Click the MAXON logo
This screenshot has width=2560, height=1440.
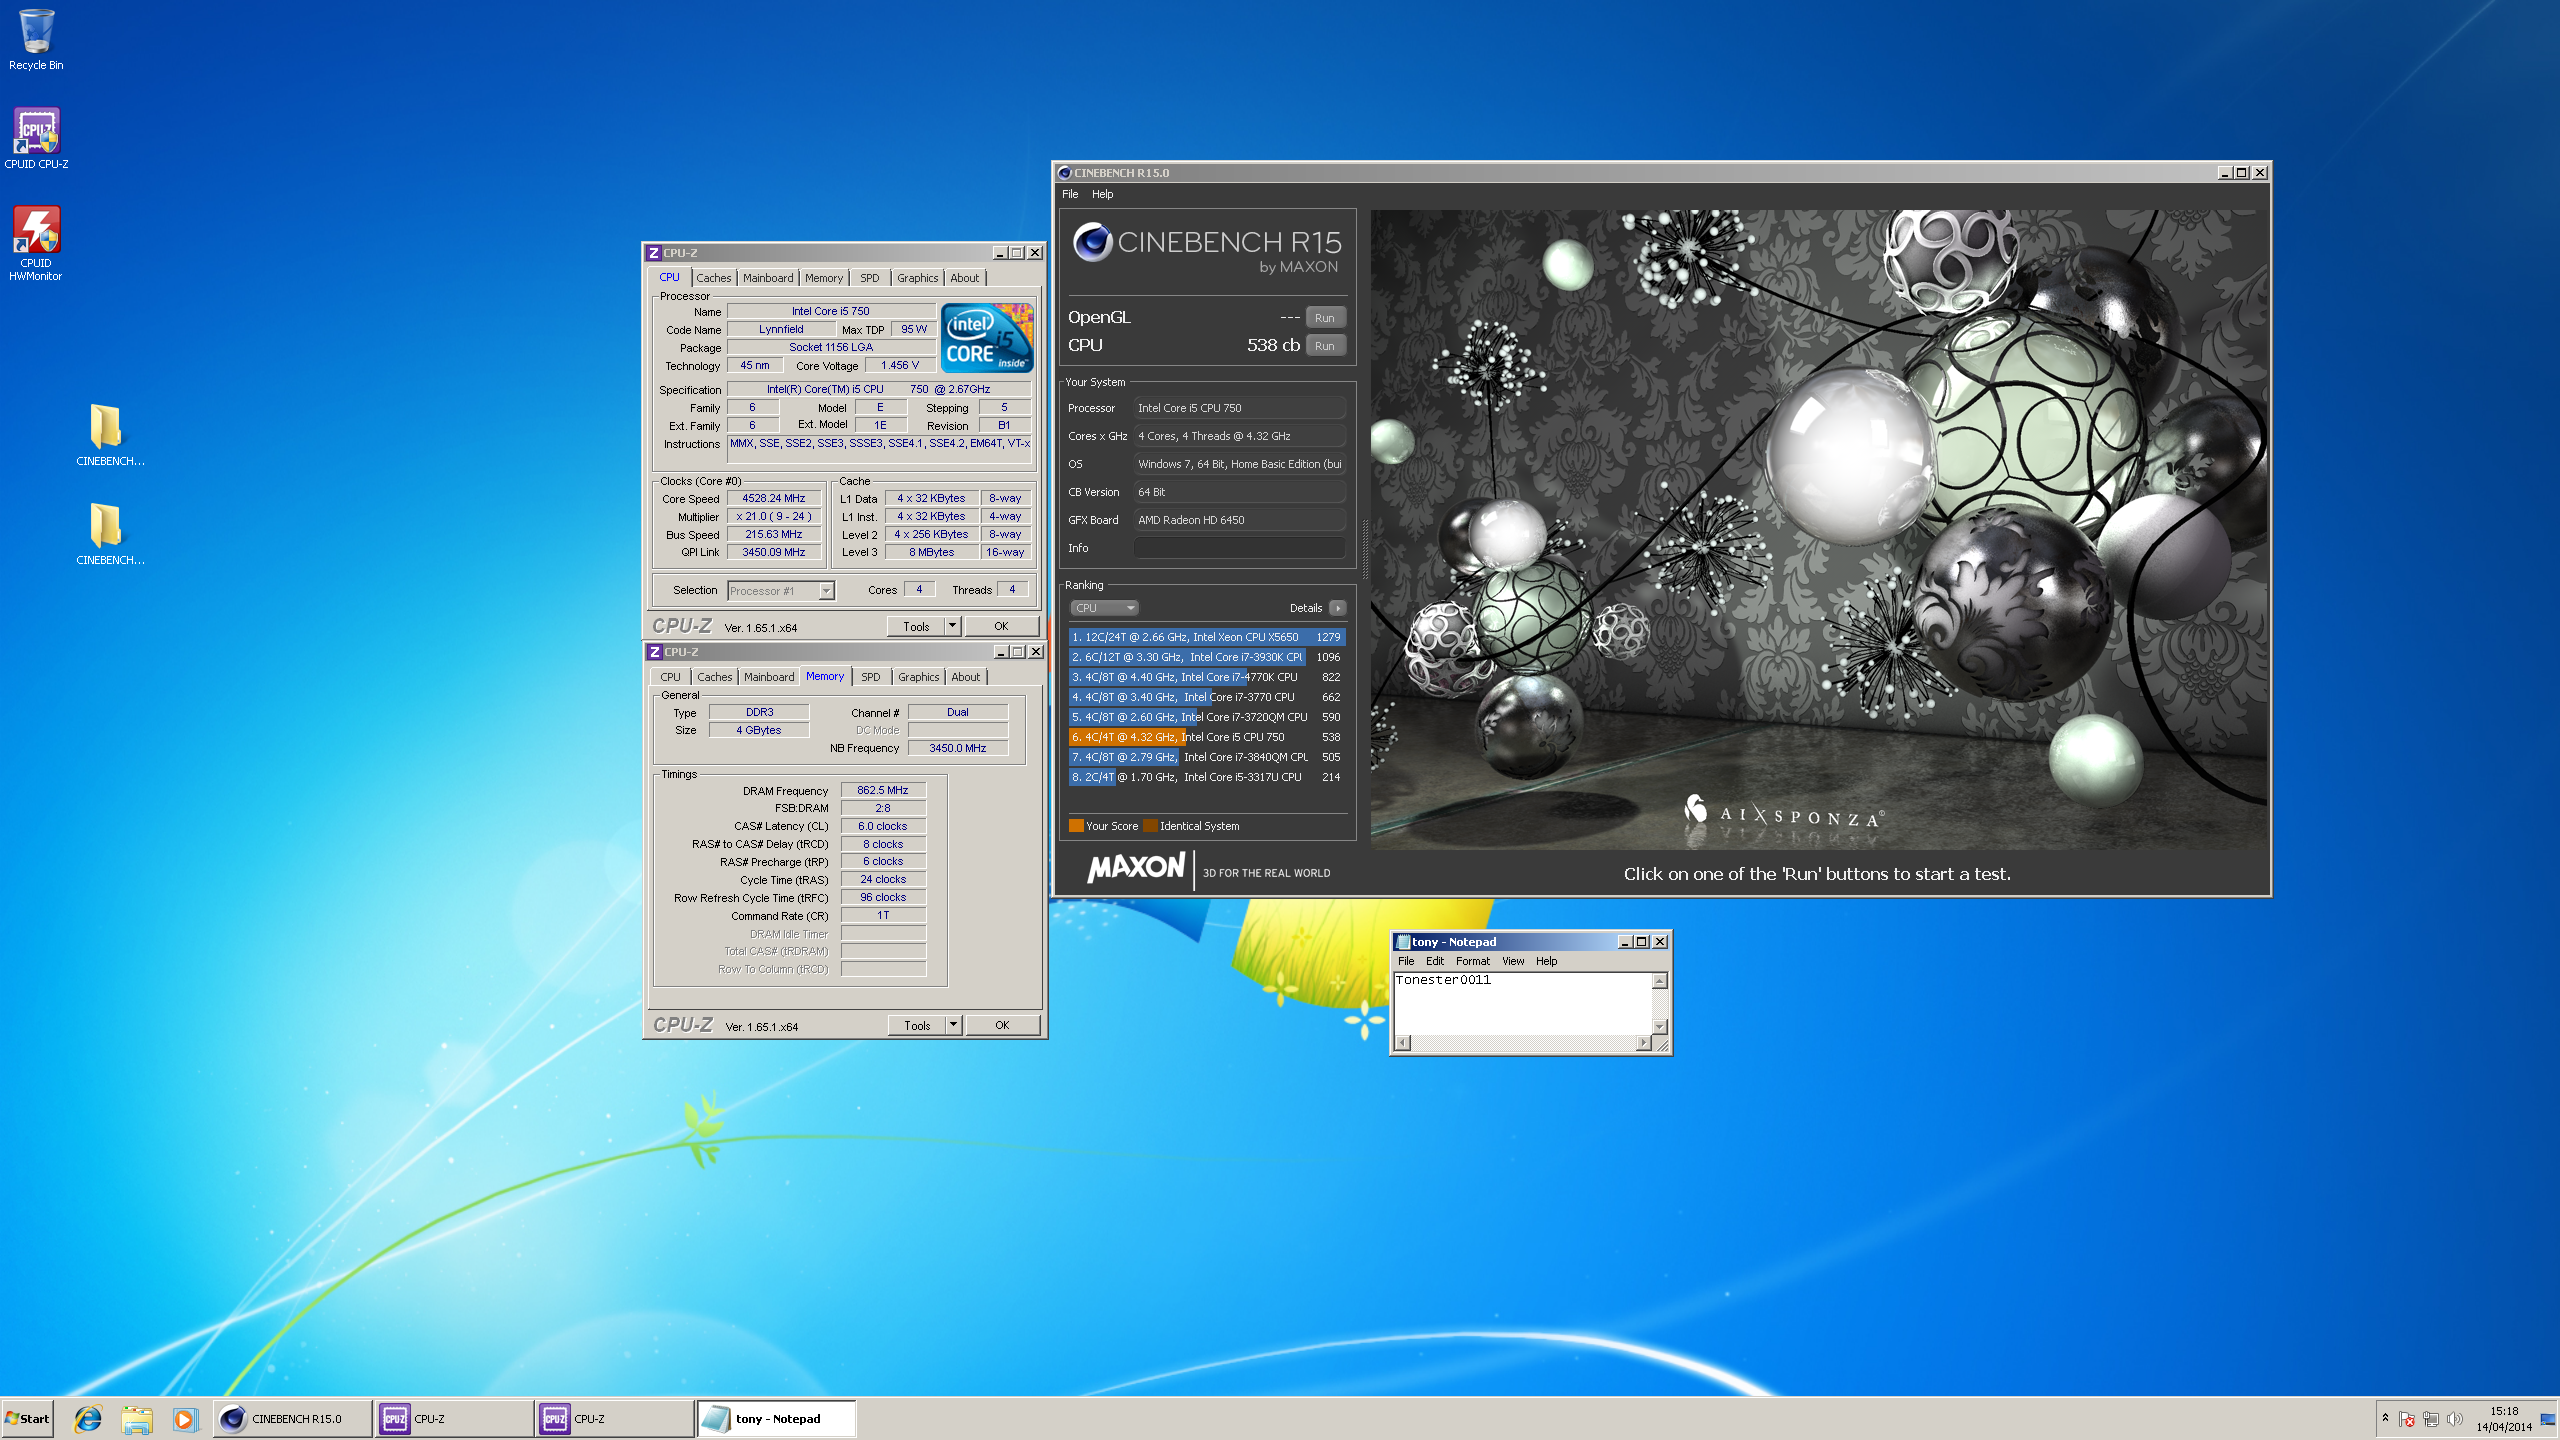click(1137, 867)
